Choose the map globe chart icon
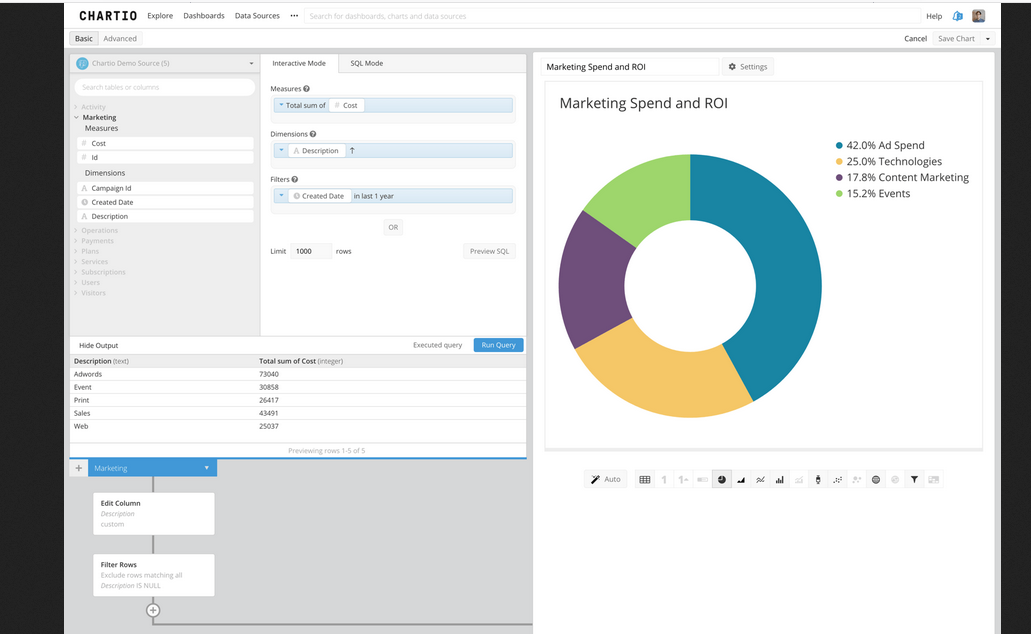The width and height of the screenshot is (1031, 634). coord(876,480)
